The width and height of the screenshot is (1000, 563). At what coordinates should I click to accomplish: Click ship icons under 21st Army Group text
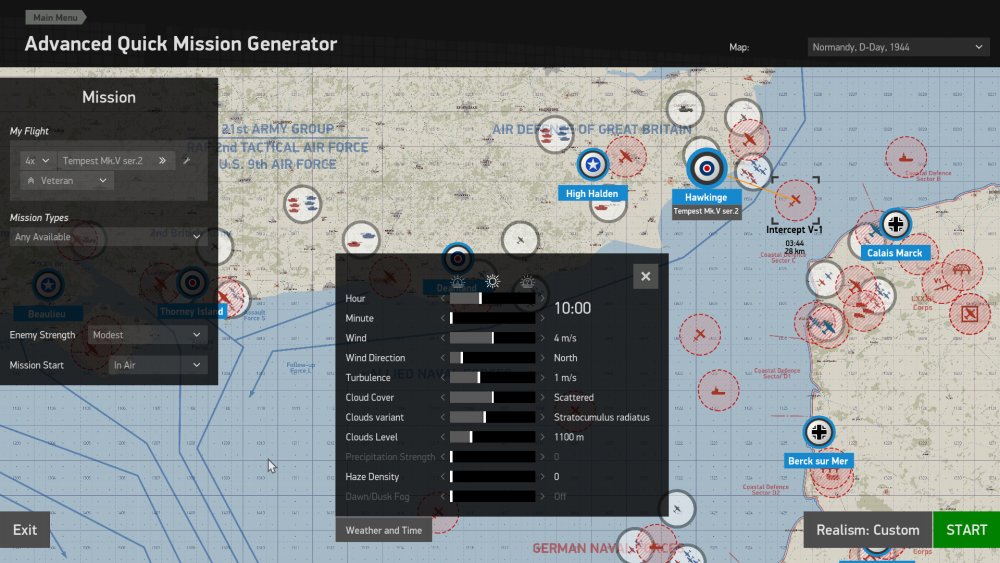(x=302, y=204)
